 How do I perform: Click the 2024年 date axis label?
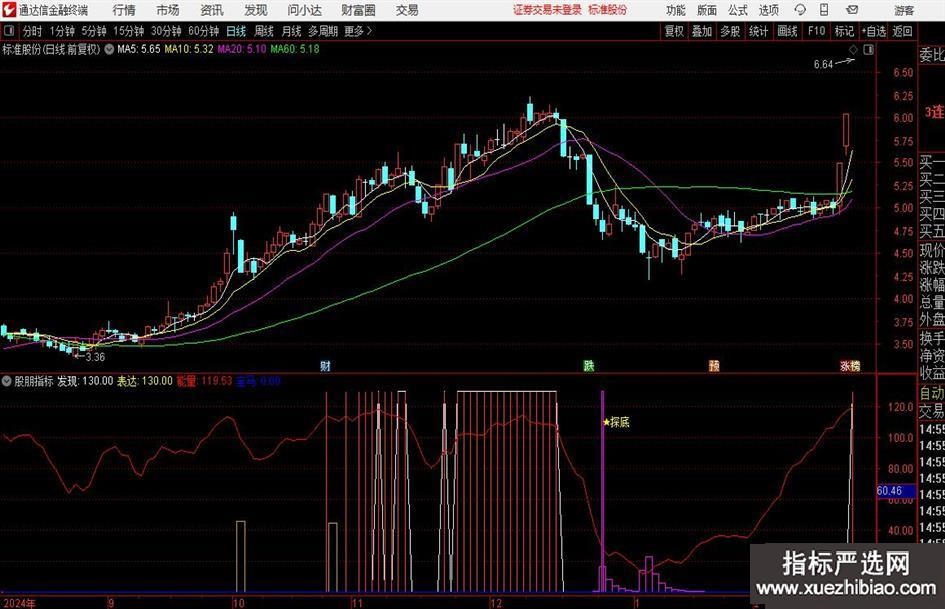pos(19,602)
